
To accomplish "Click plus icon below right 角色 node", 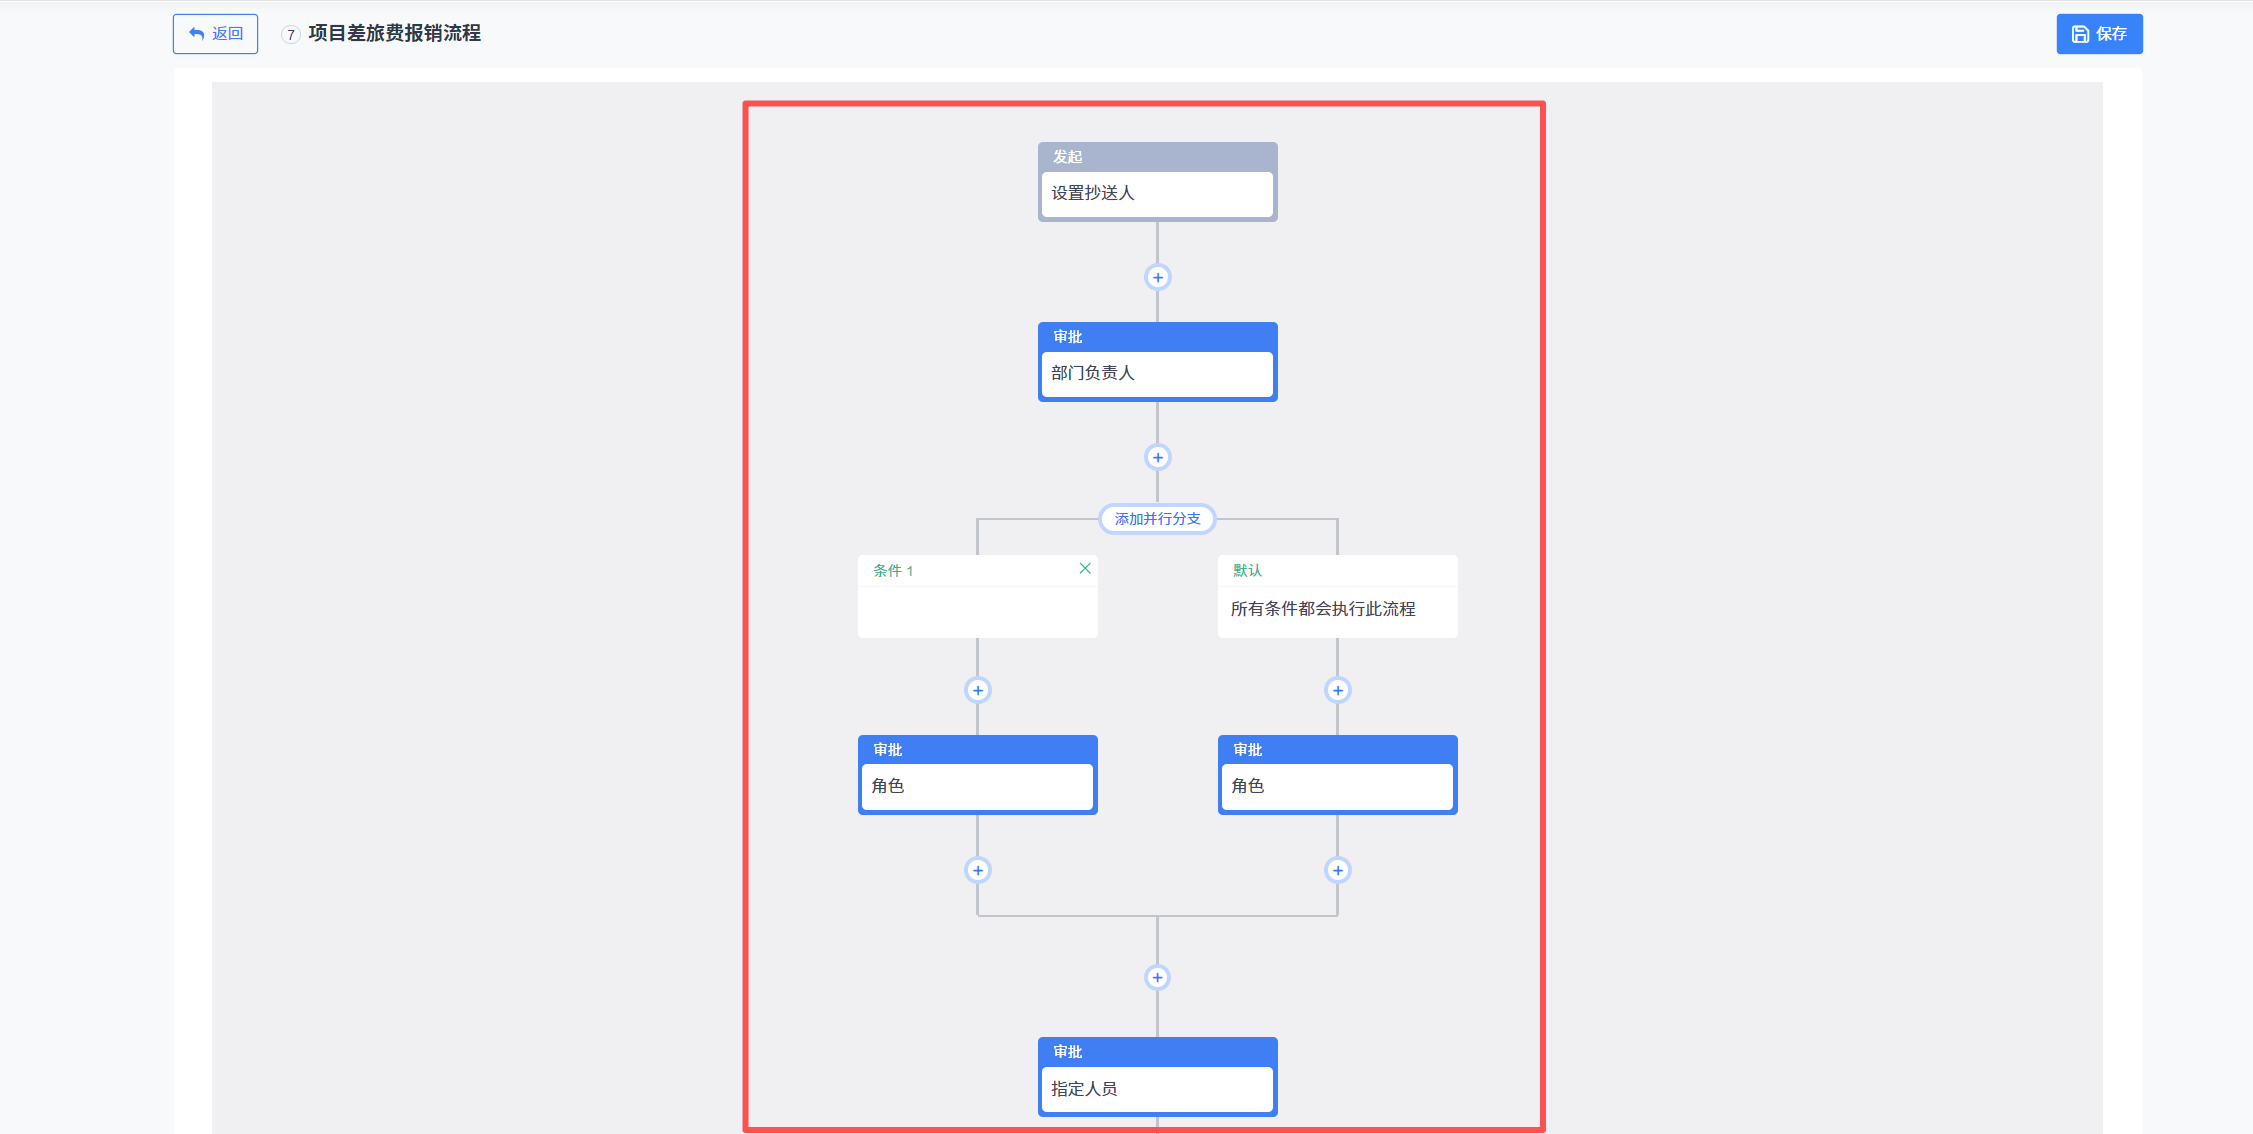I will click(x=1337, y=870).
